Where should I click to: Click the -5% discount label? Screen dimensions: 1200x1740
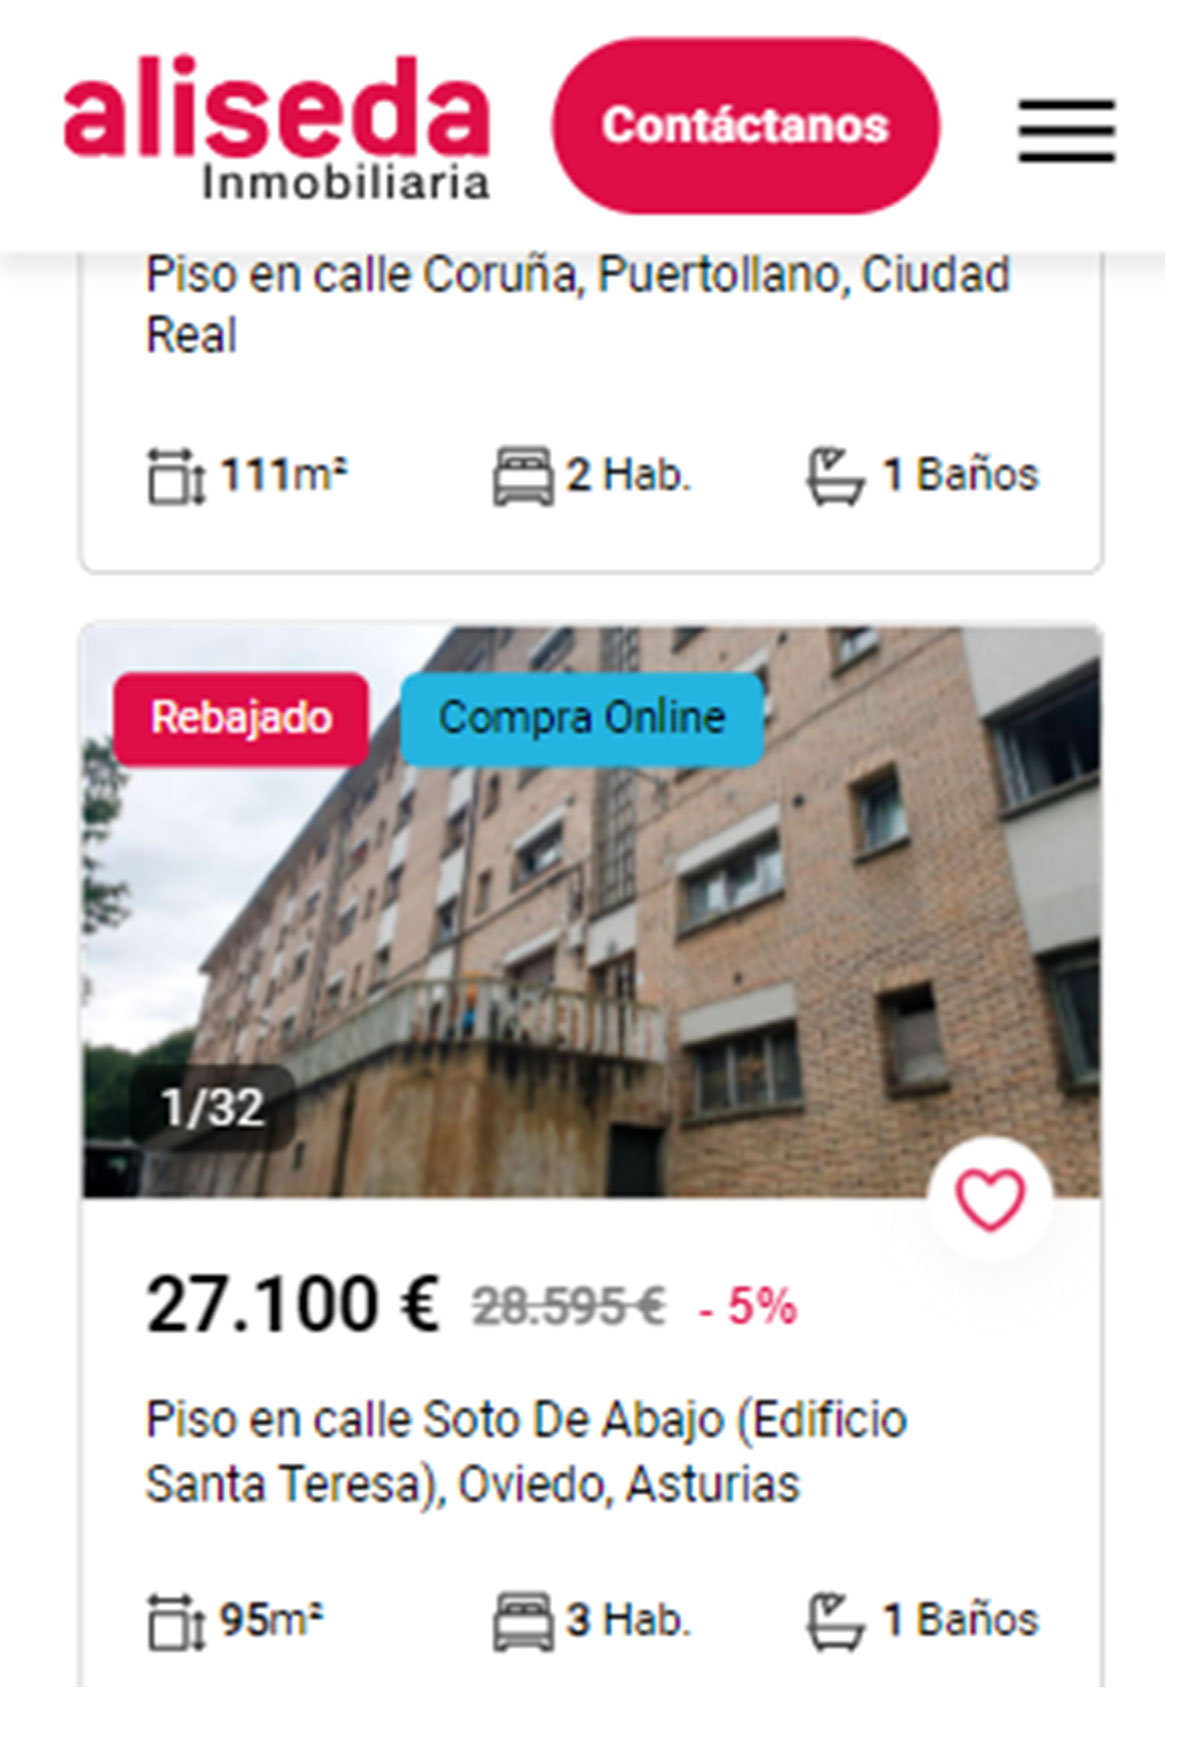pyautogui.click(x=748, y=1307)
